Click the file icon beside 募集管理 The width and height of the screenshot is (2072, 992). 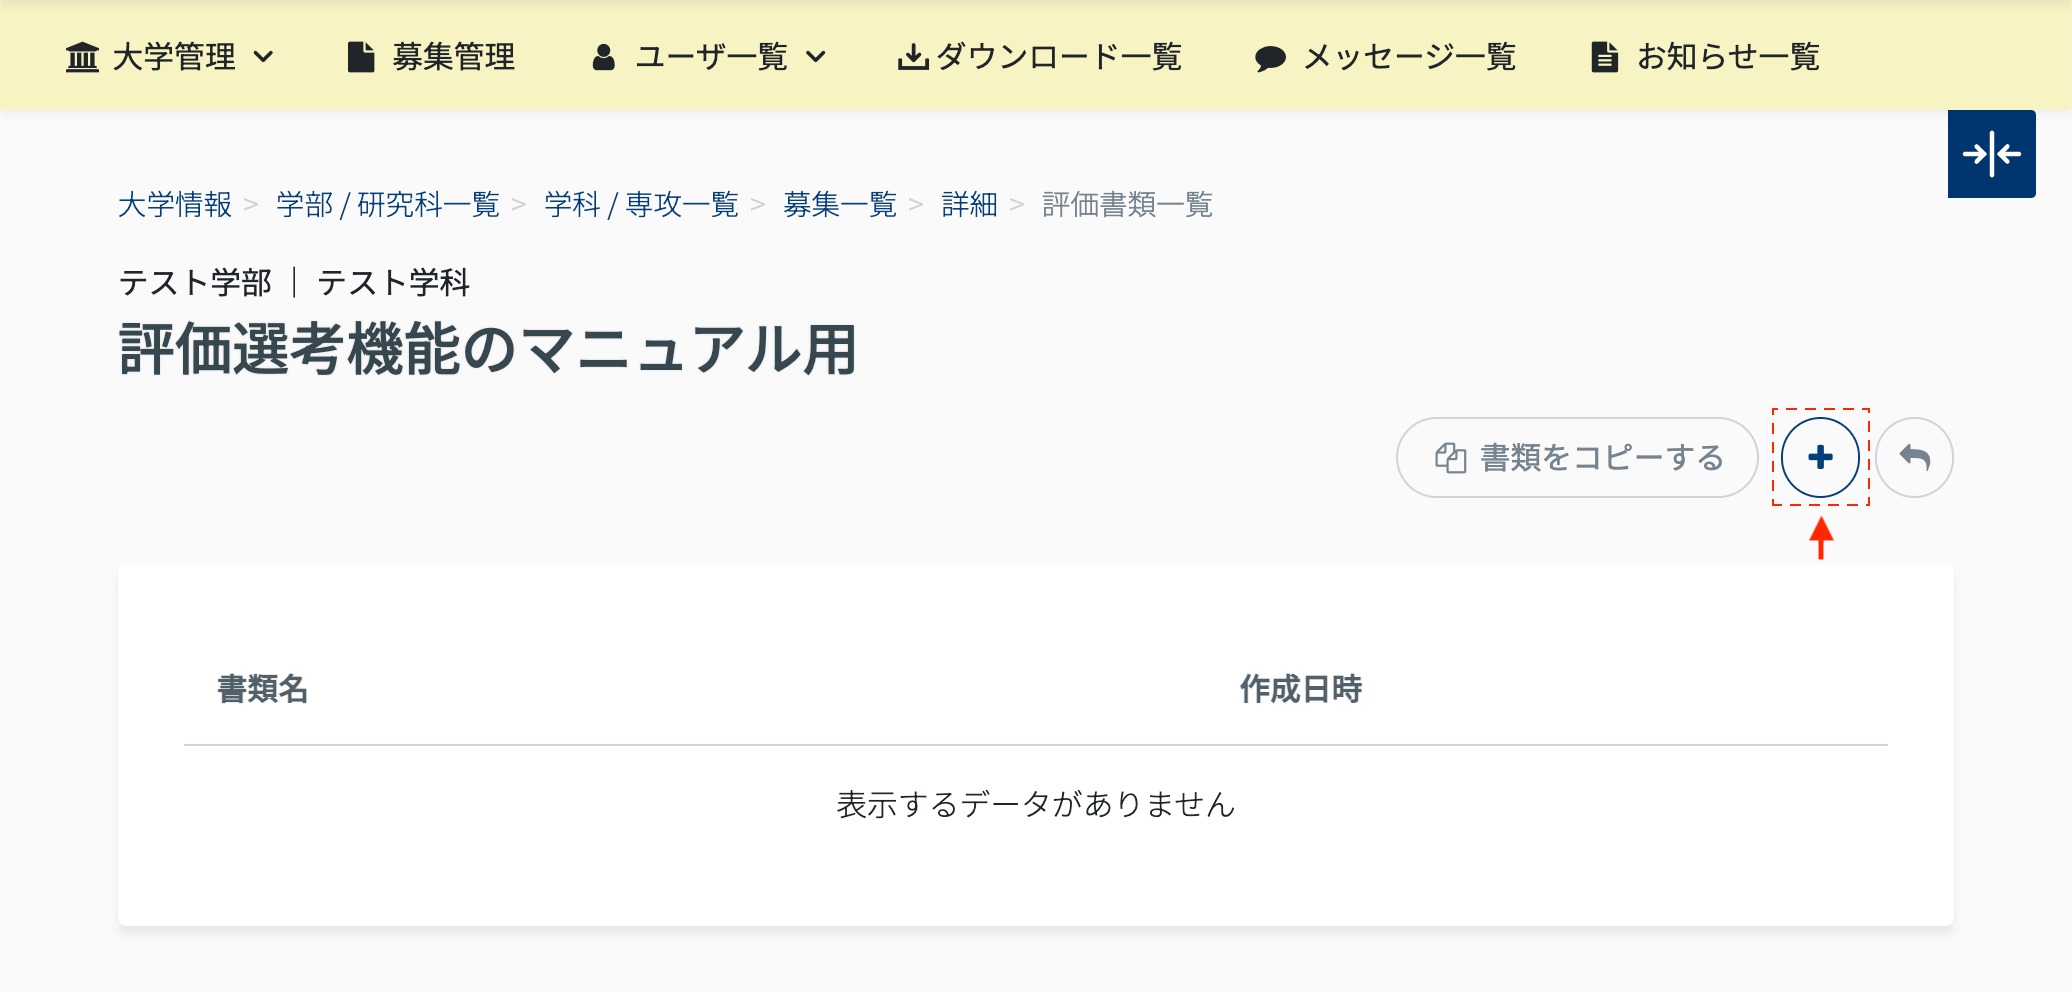[x=361, y=57]
